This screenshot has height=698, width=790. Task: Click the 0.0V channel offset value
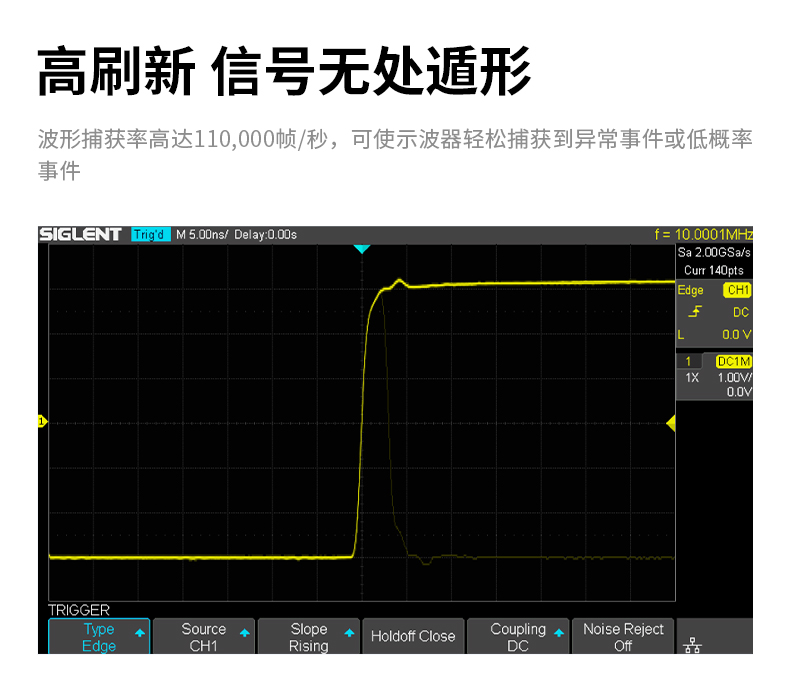click(739, 392)
